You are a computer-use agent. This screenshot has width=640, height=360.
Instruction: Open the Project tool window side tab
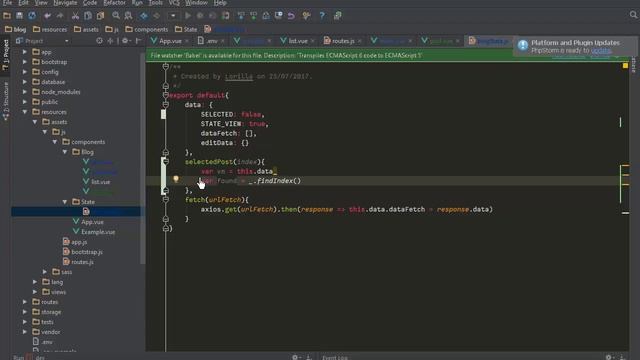click(5, 55)
